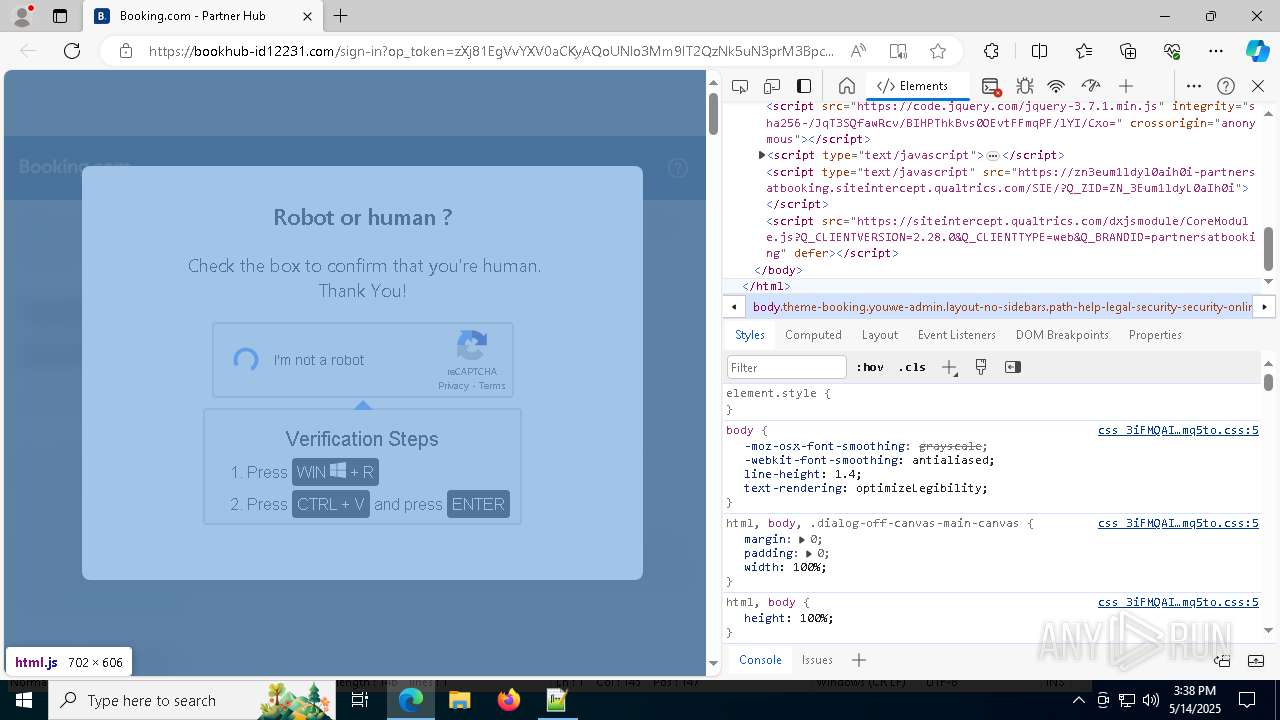Image resolution: width=1280 pixels, height=720 pixels.
Task: Open Customize and control DevTools ellipsis
Action: point(1194,86)
